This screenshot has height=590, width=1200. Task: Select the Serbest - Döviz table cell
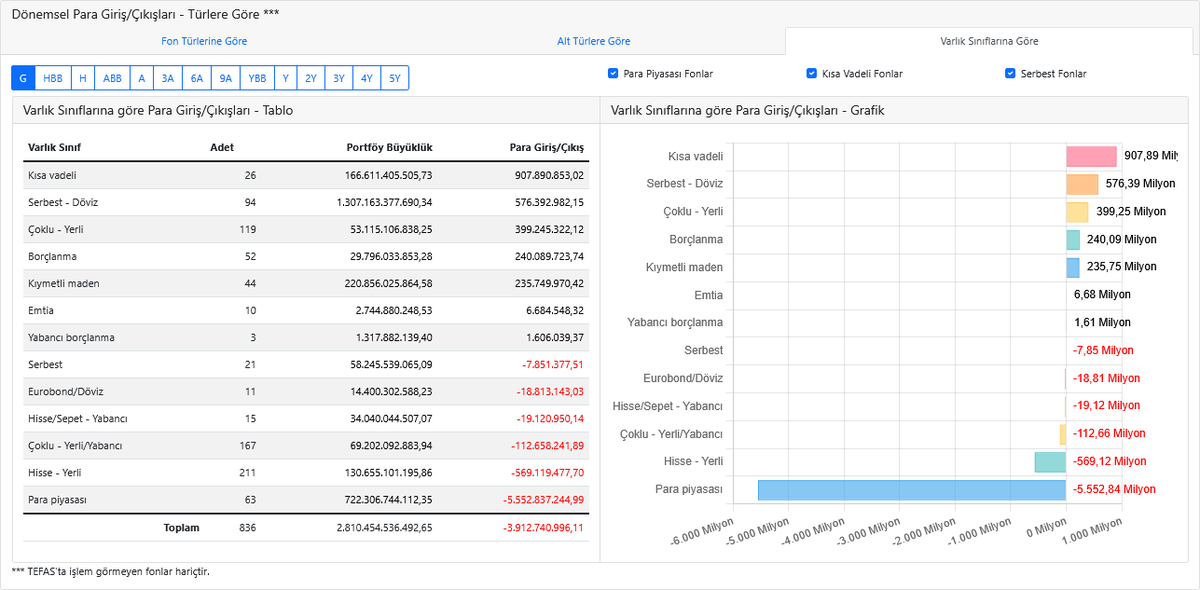coord(63,202)
